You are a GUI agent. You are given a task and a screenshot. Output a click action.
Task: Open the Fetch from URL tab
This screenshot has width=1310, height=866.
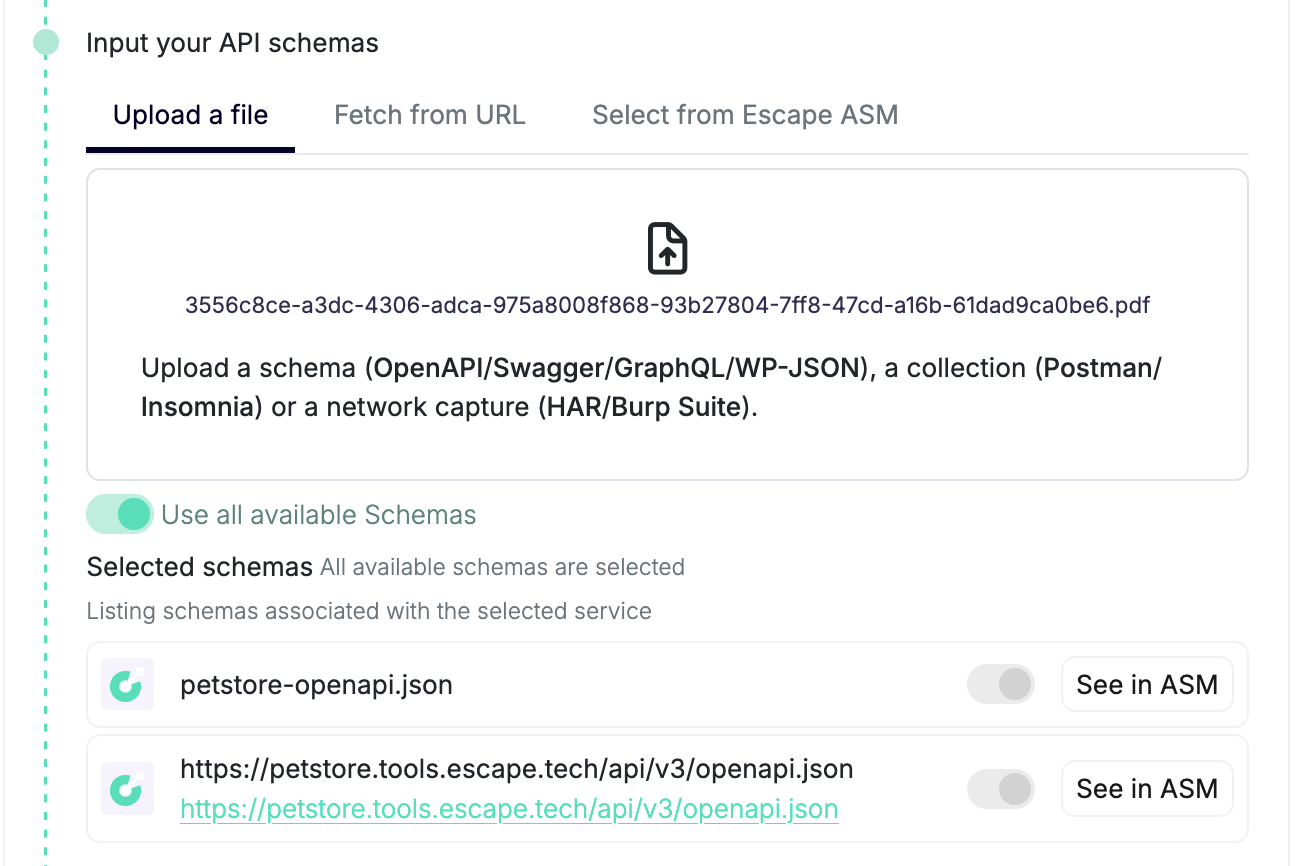429,115
